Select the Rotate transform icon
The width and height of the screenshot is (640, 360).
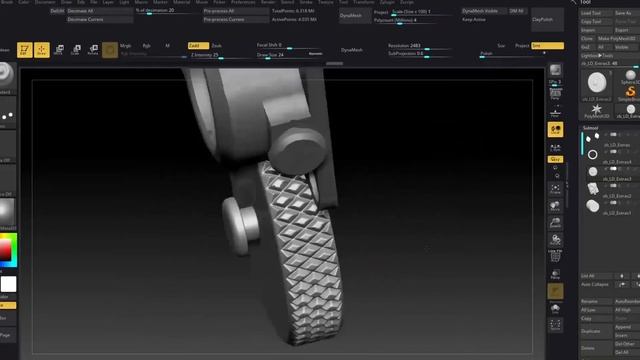[x=93, y=50]
